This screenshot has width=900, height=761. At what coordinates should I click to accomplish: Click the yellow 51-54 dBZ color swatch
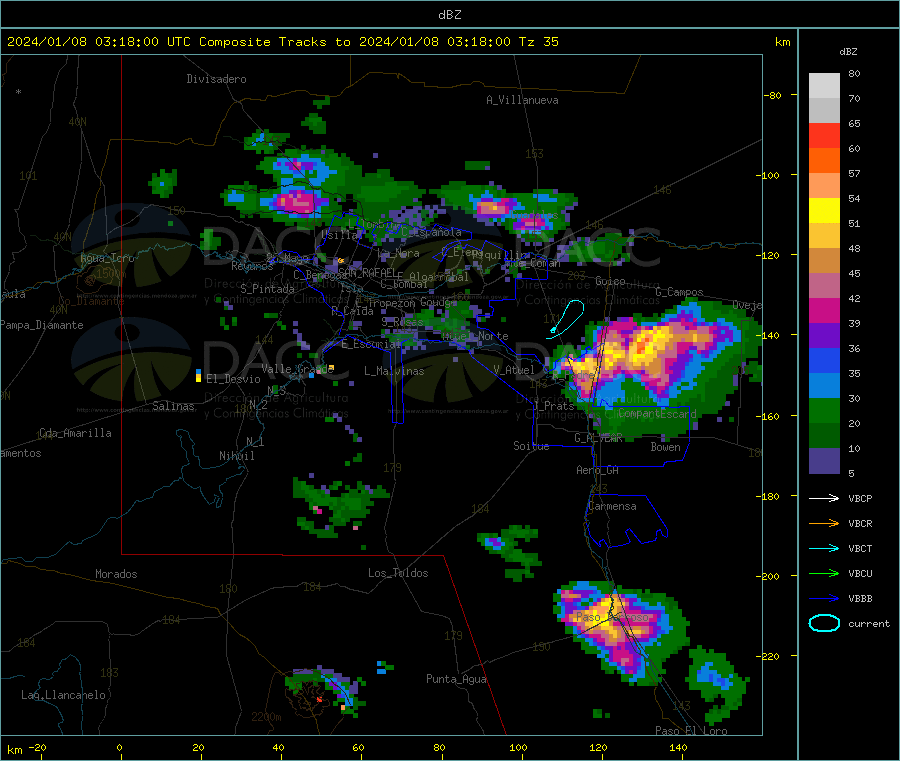[824, 211]
